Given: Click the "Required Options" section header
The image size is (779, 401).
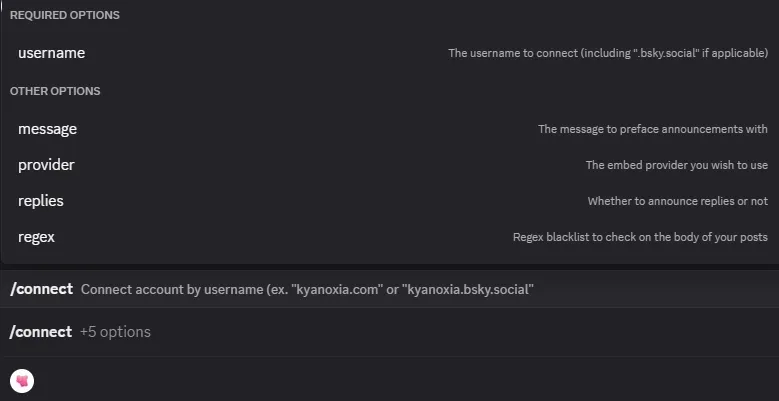Looking at the screenshot, I should coord(65,16).
